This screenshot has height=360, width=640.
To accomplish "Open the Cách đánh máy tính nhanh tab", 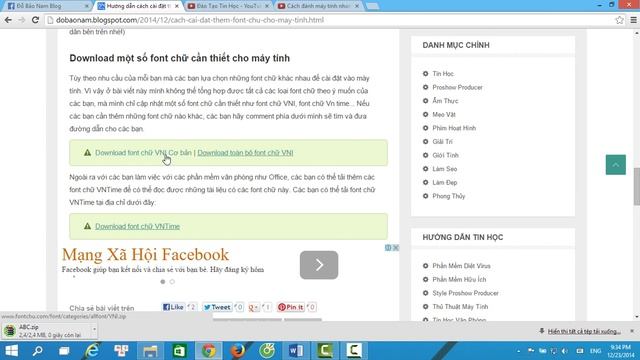I will click(317, 6).
